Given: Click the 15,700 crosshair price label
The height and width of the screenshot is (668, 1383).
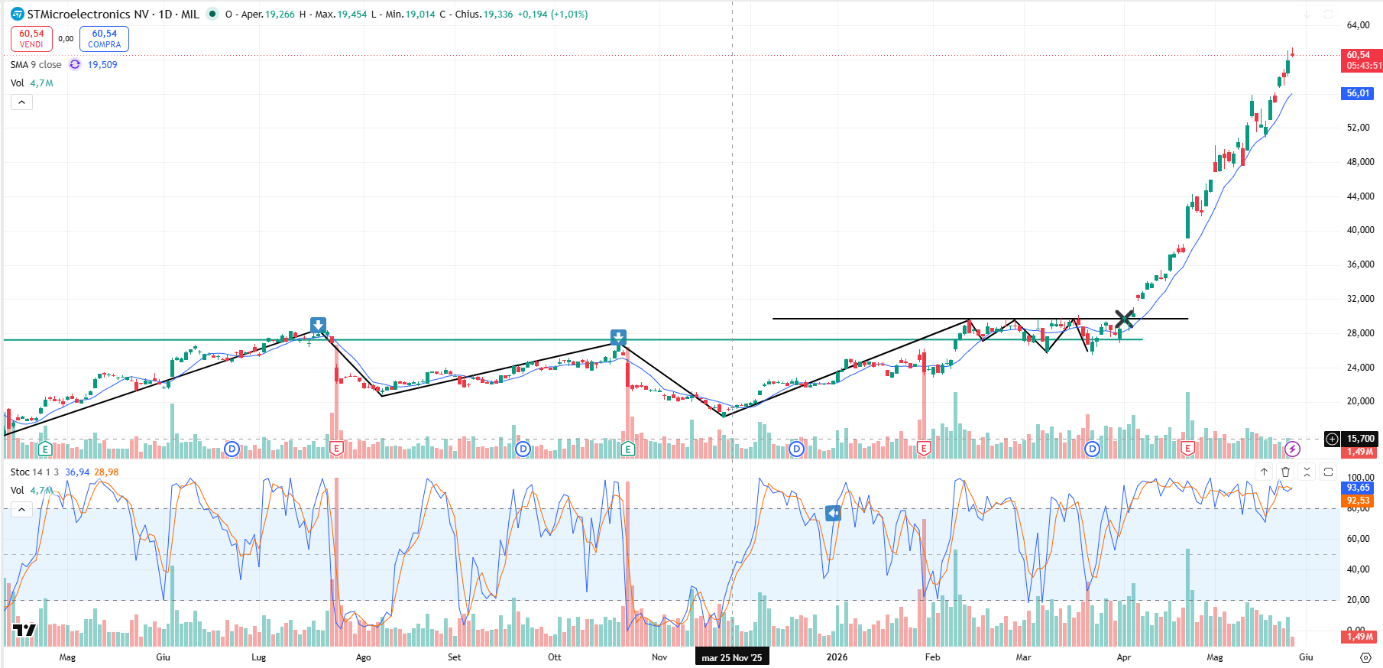Looking at the screenshot, I should [x=1359, y=439].
